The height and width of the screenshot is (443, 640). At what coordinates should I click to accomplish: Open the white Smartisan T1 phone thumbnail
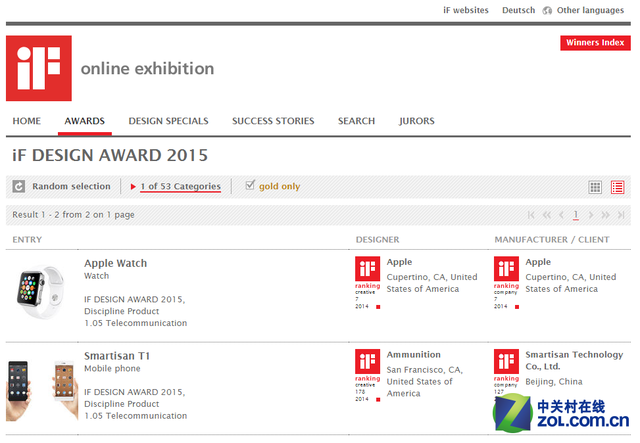65,389
